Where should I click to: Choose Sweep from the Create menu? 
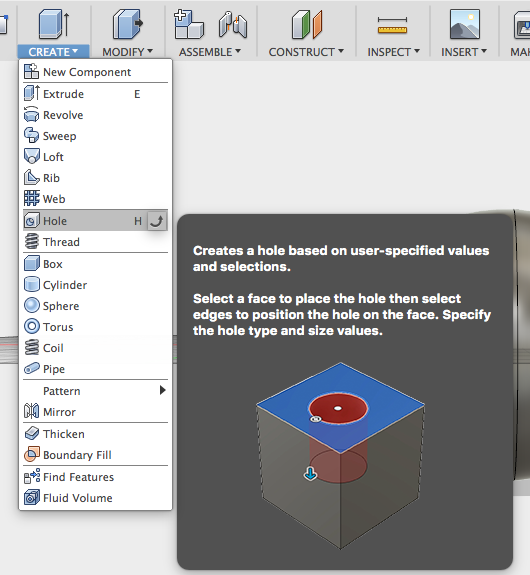tap(95, 136)
